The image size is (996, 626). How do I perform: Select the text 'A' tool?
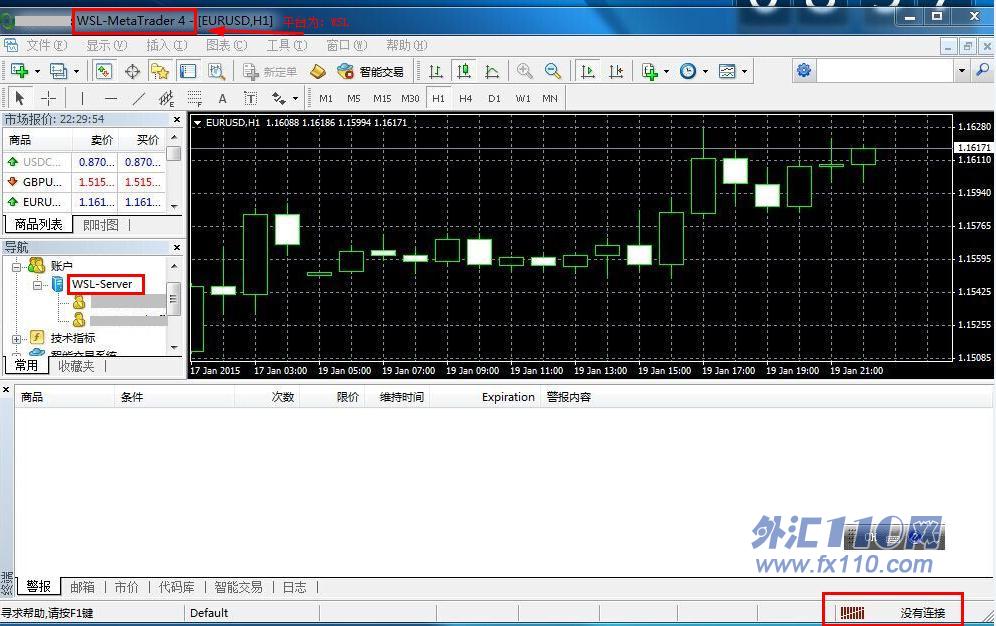(222, 98)
